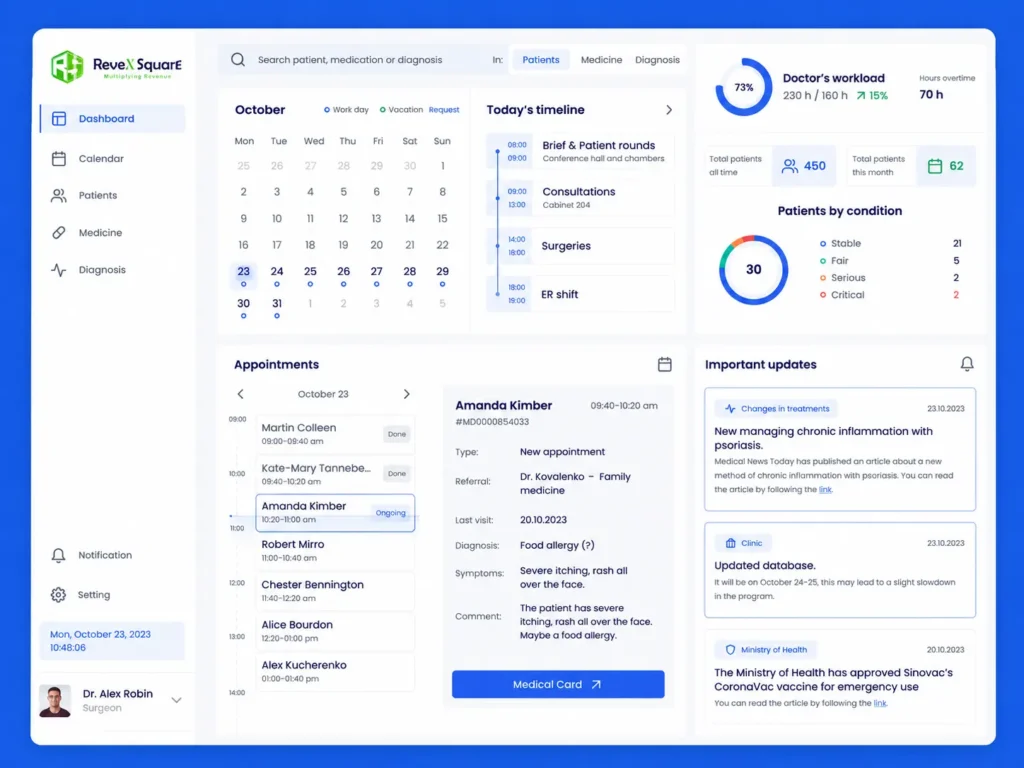Click Brief & Patient rounds timeline entry
This screenshot has height=768, width=1024.
(581, 151)
